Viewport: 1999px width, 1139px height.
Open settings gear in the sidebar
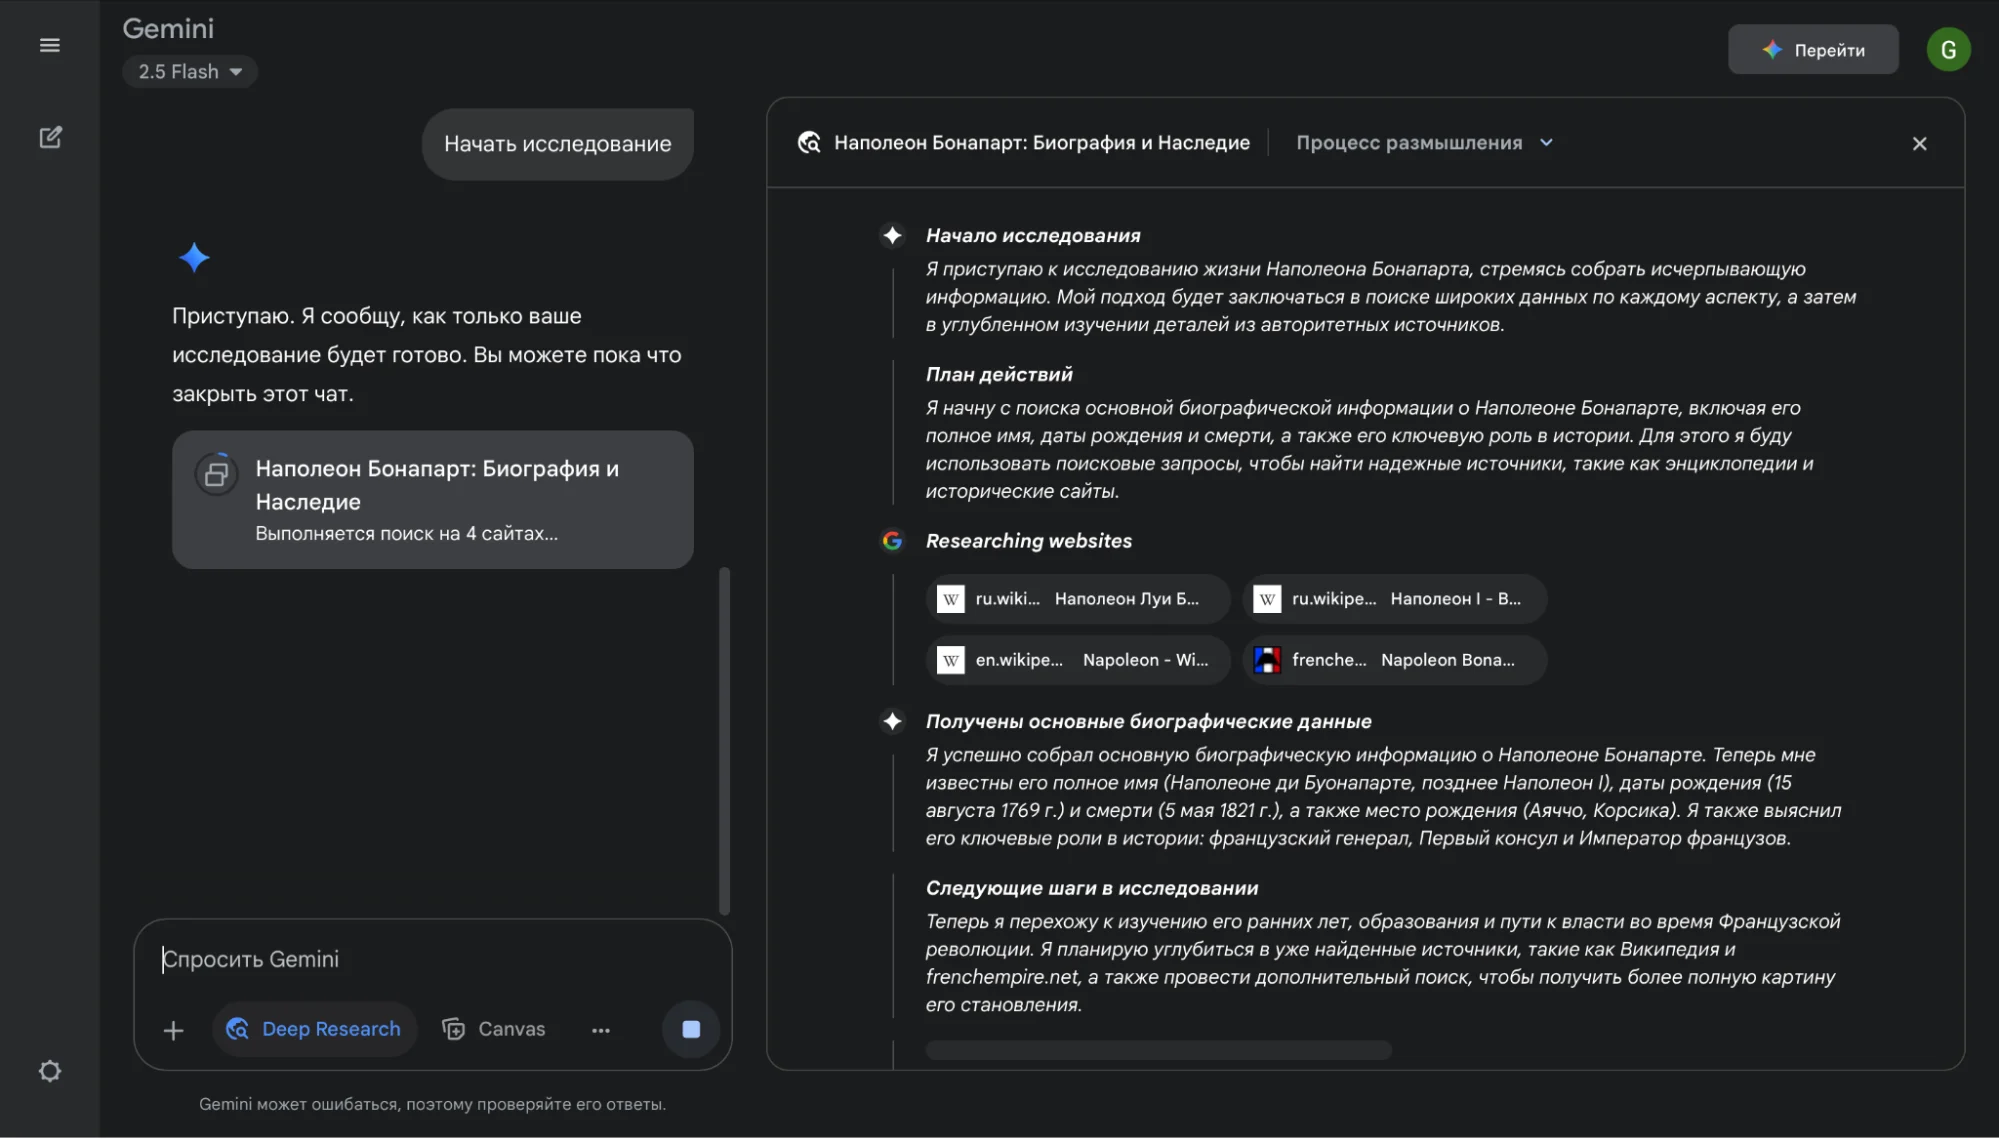(50, 1072)
